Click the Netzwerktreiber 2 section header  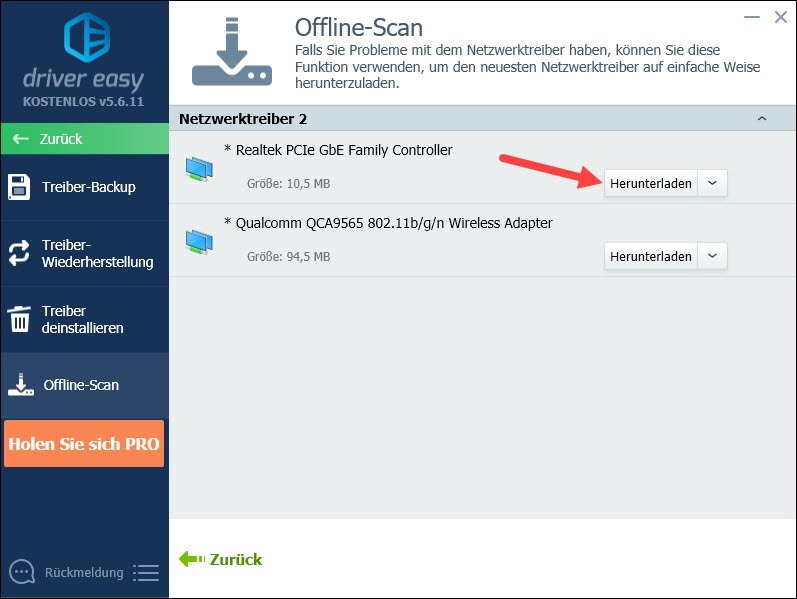point(482,118)
